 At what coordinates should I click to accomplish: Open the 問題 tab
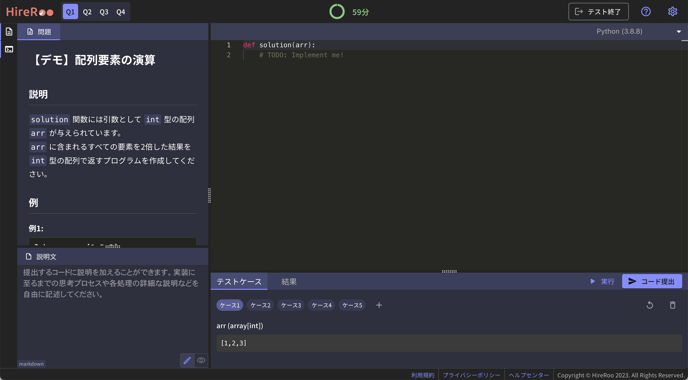click(x=39, y=32)
